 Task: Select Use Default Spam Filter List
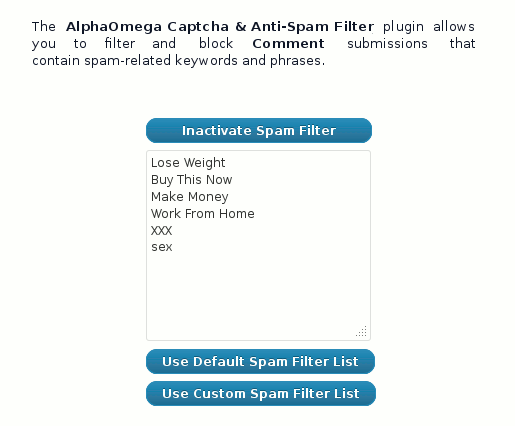(x=260, y=362)
